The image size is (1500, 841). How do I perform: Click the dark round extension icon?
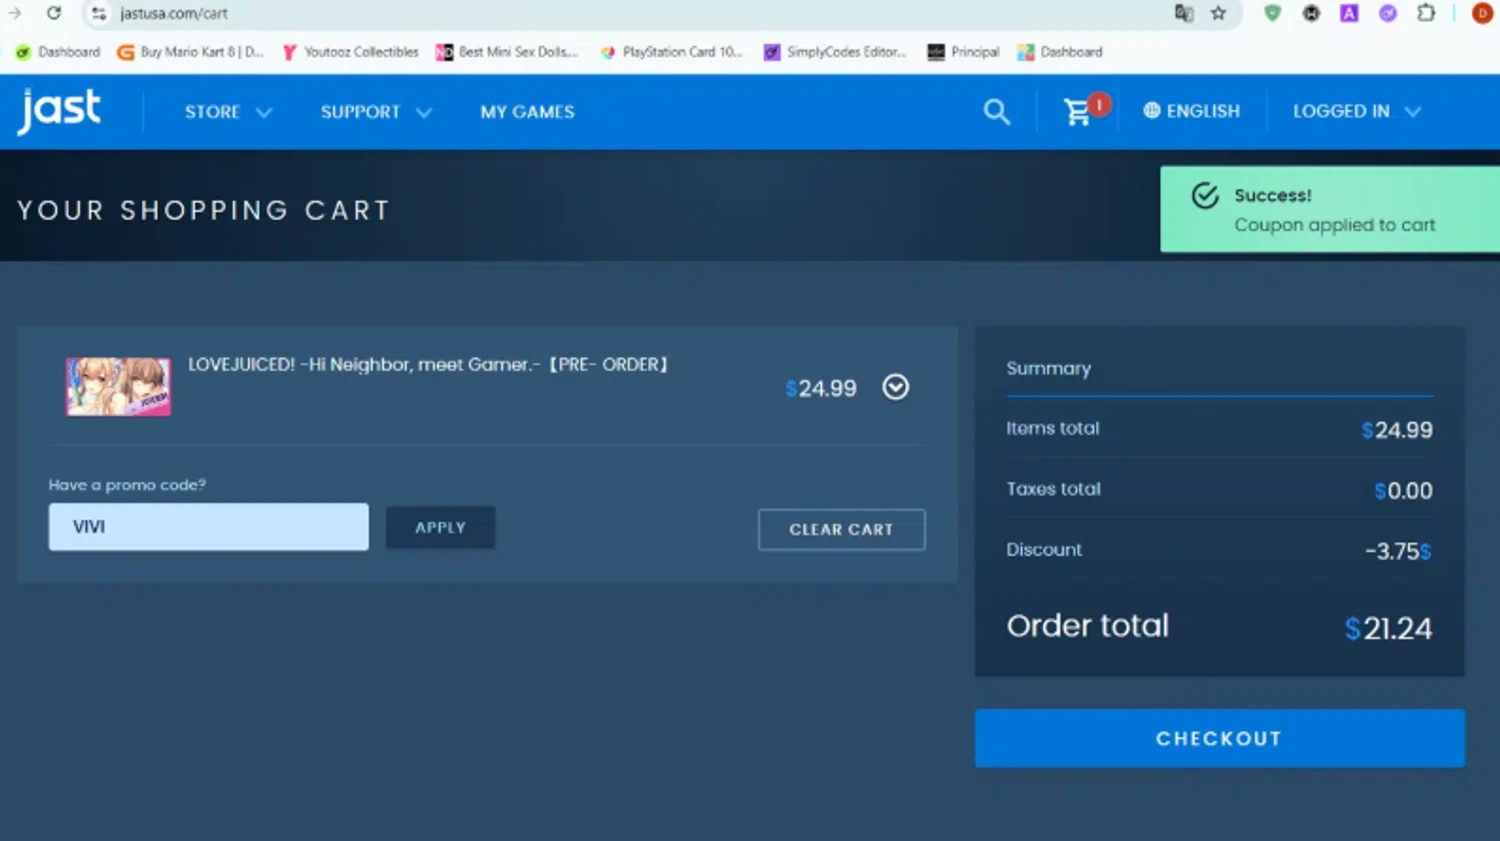coord(1311,13)
